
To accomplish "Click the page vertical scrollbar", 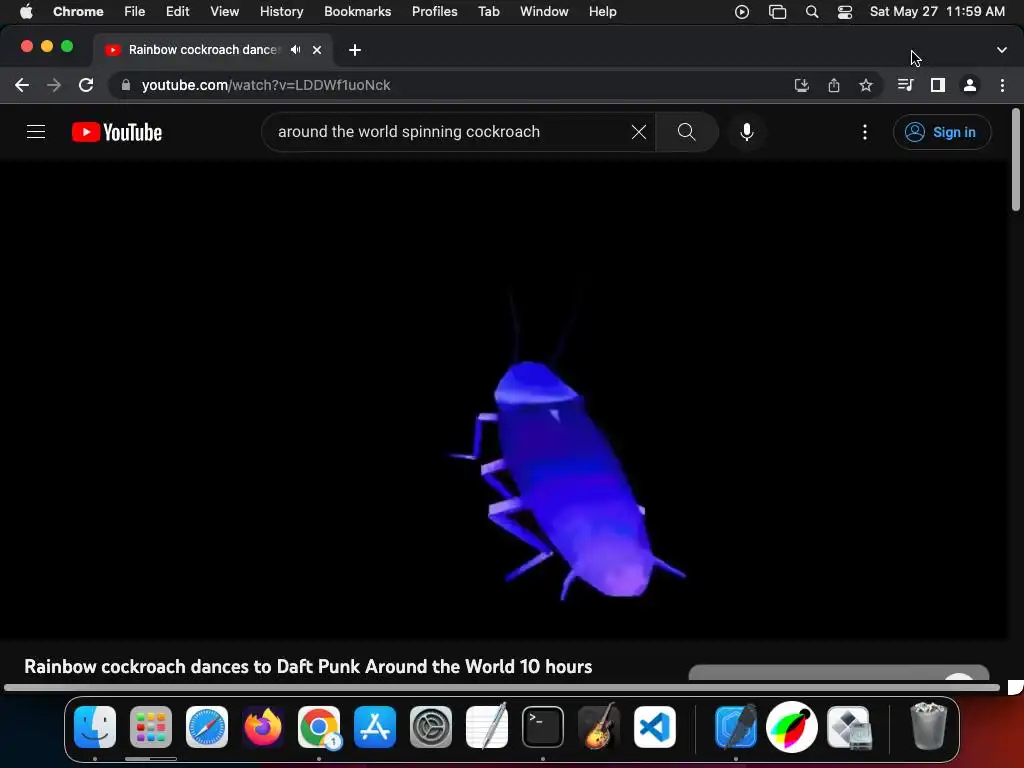I will tap(1016, 161).
